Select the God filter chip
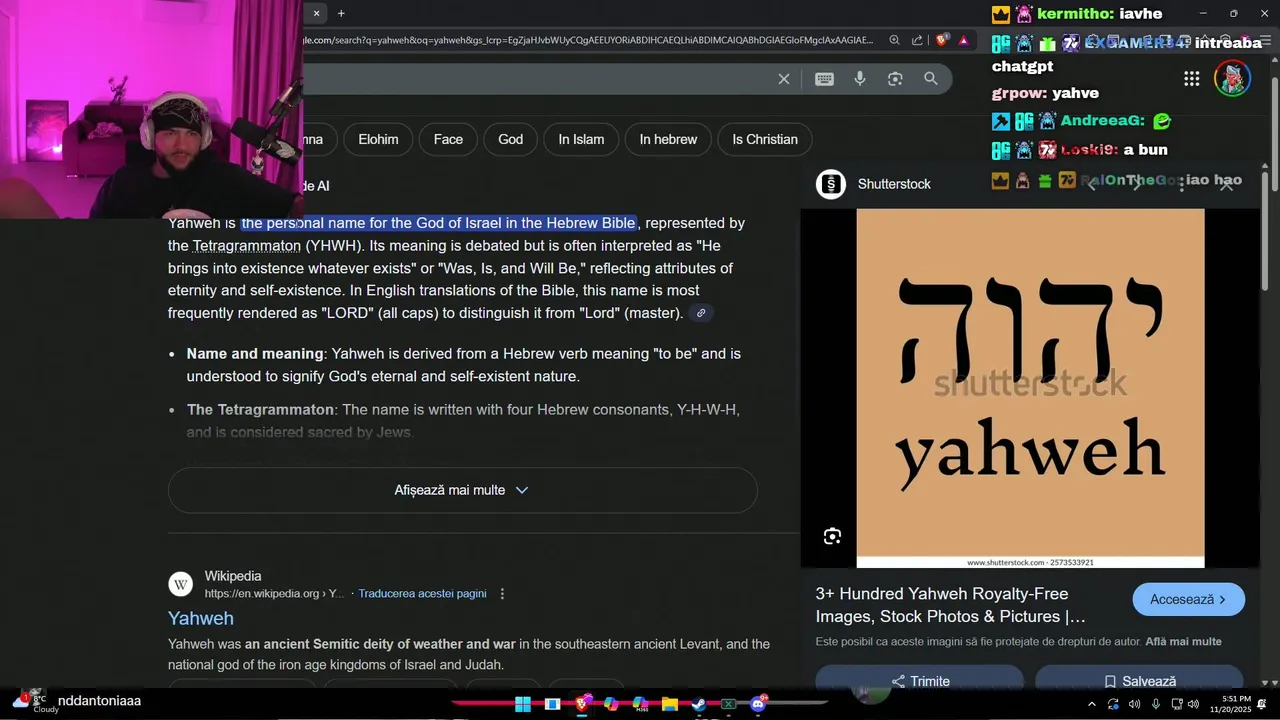Image resolution: width=1280 pixels, height=720 pixels. click(510, 139)
